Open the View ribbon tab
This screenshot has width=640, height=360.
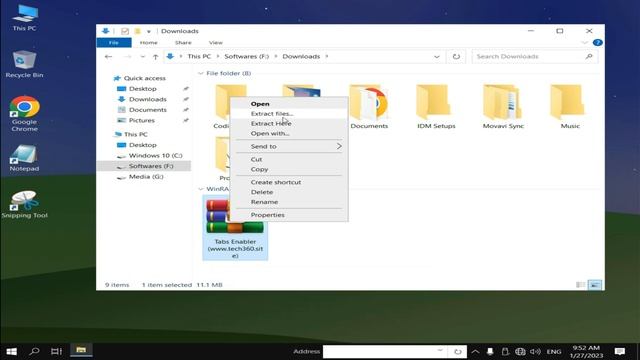pyautogui.click(x=216, y=42)
